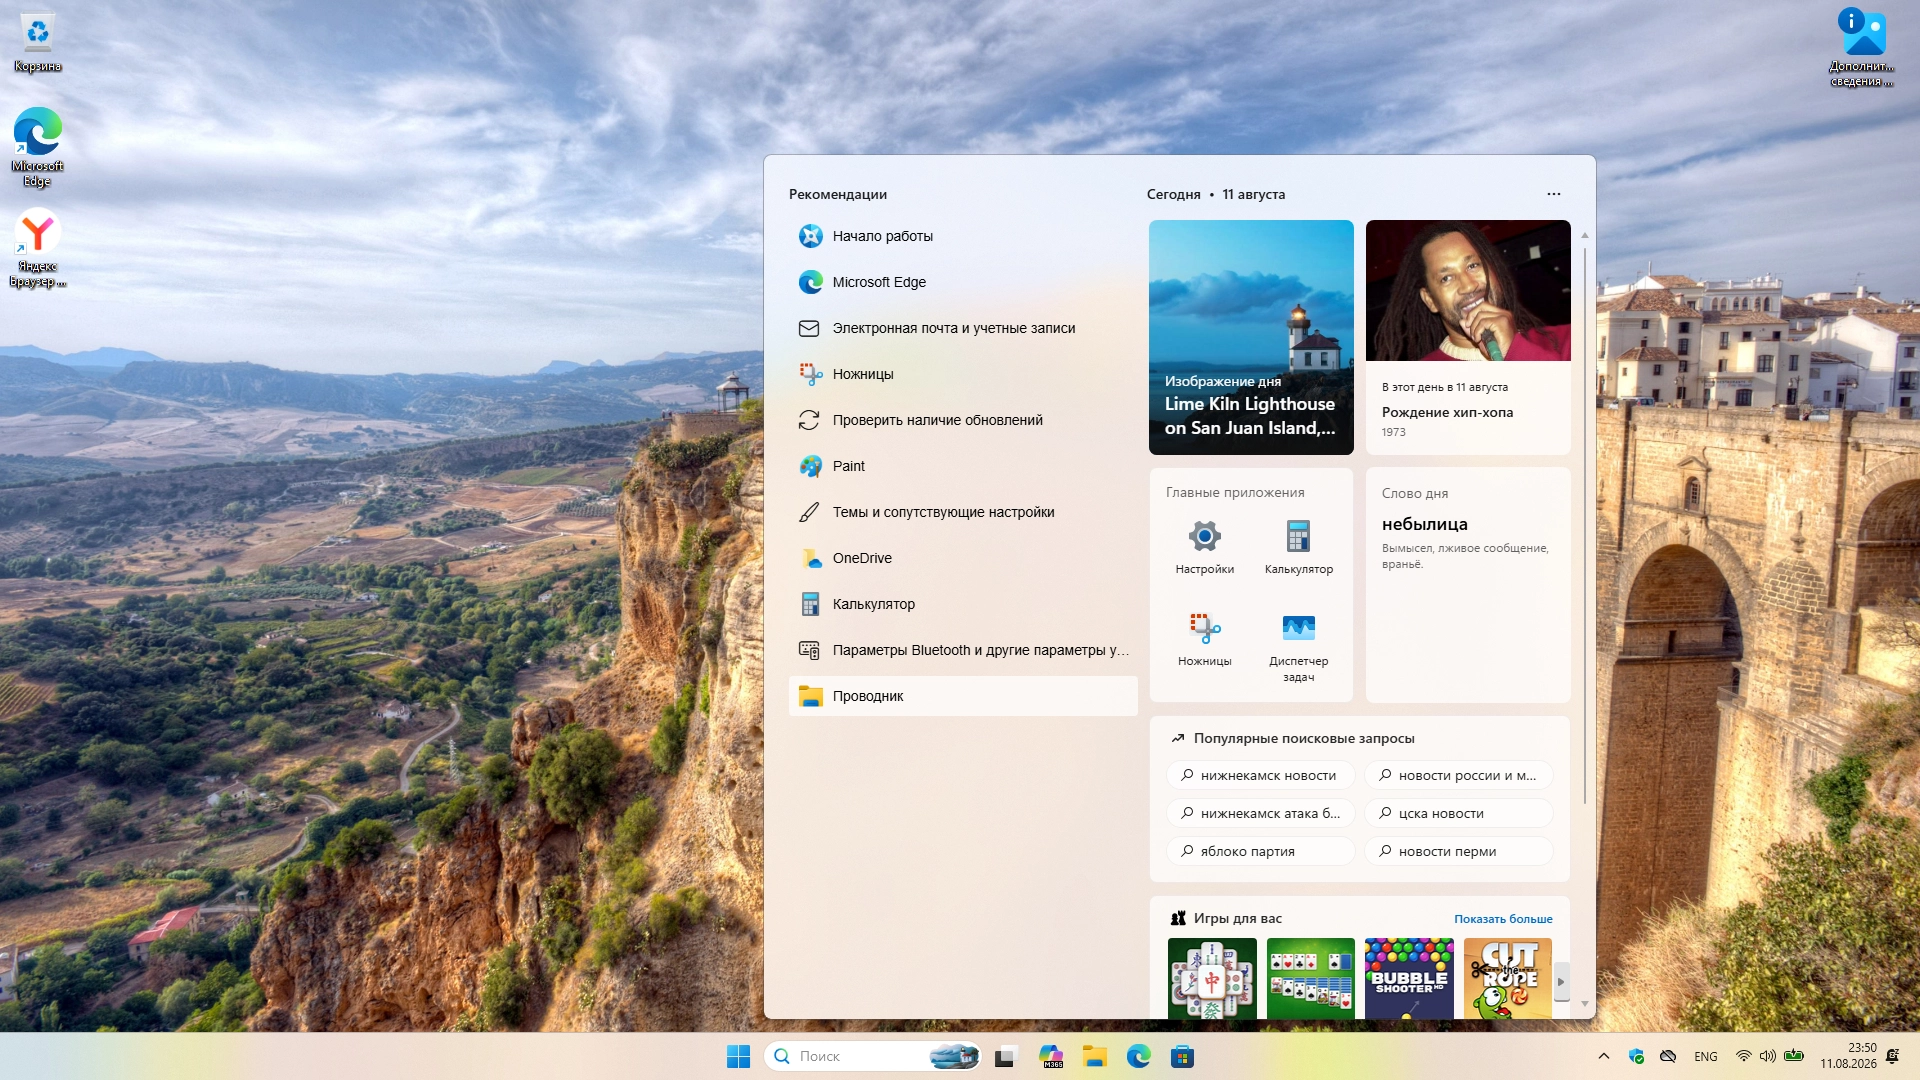Viewport: 1920px width, 1080px height.
Task: Open 'Ножницы' from the recommendations list
Action: pos(963,374)
